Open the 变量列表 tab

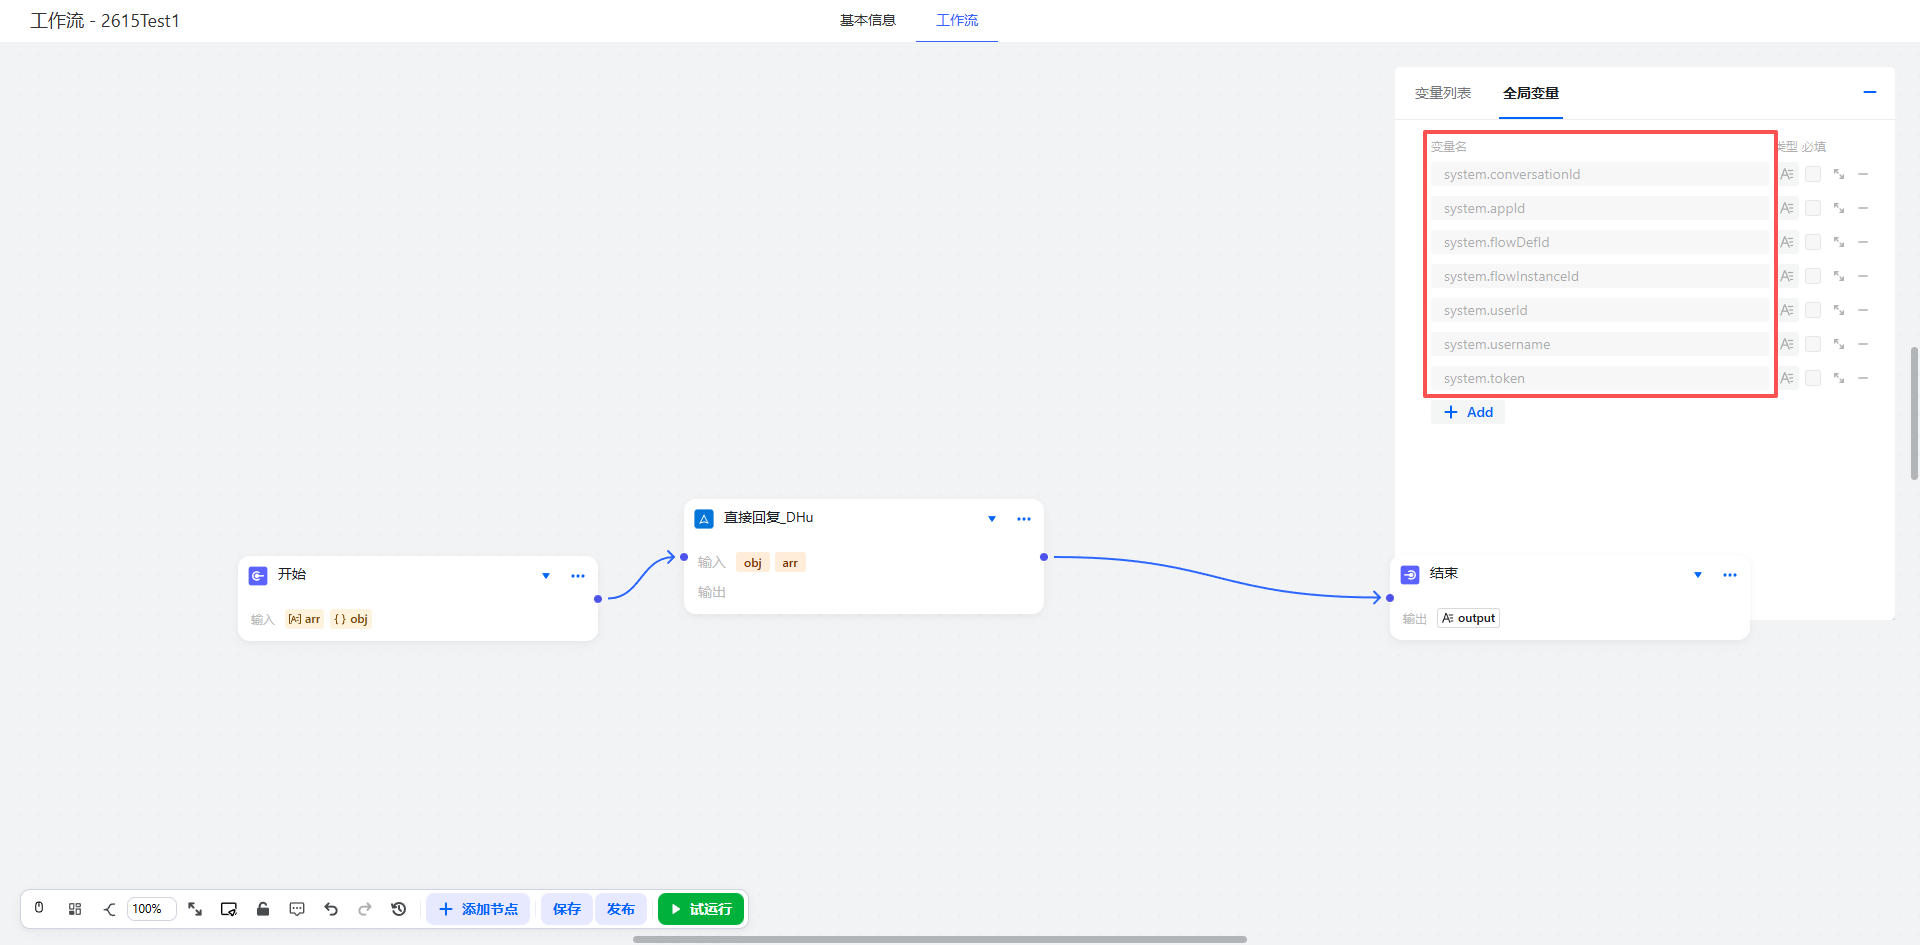1442,93
